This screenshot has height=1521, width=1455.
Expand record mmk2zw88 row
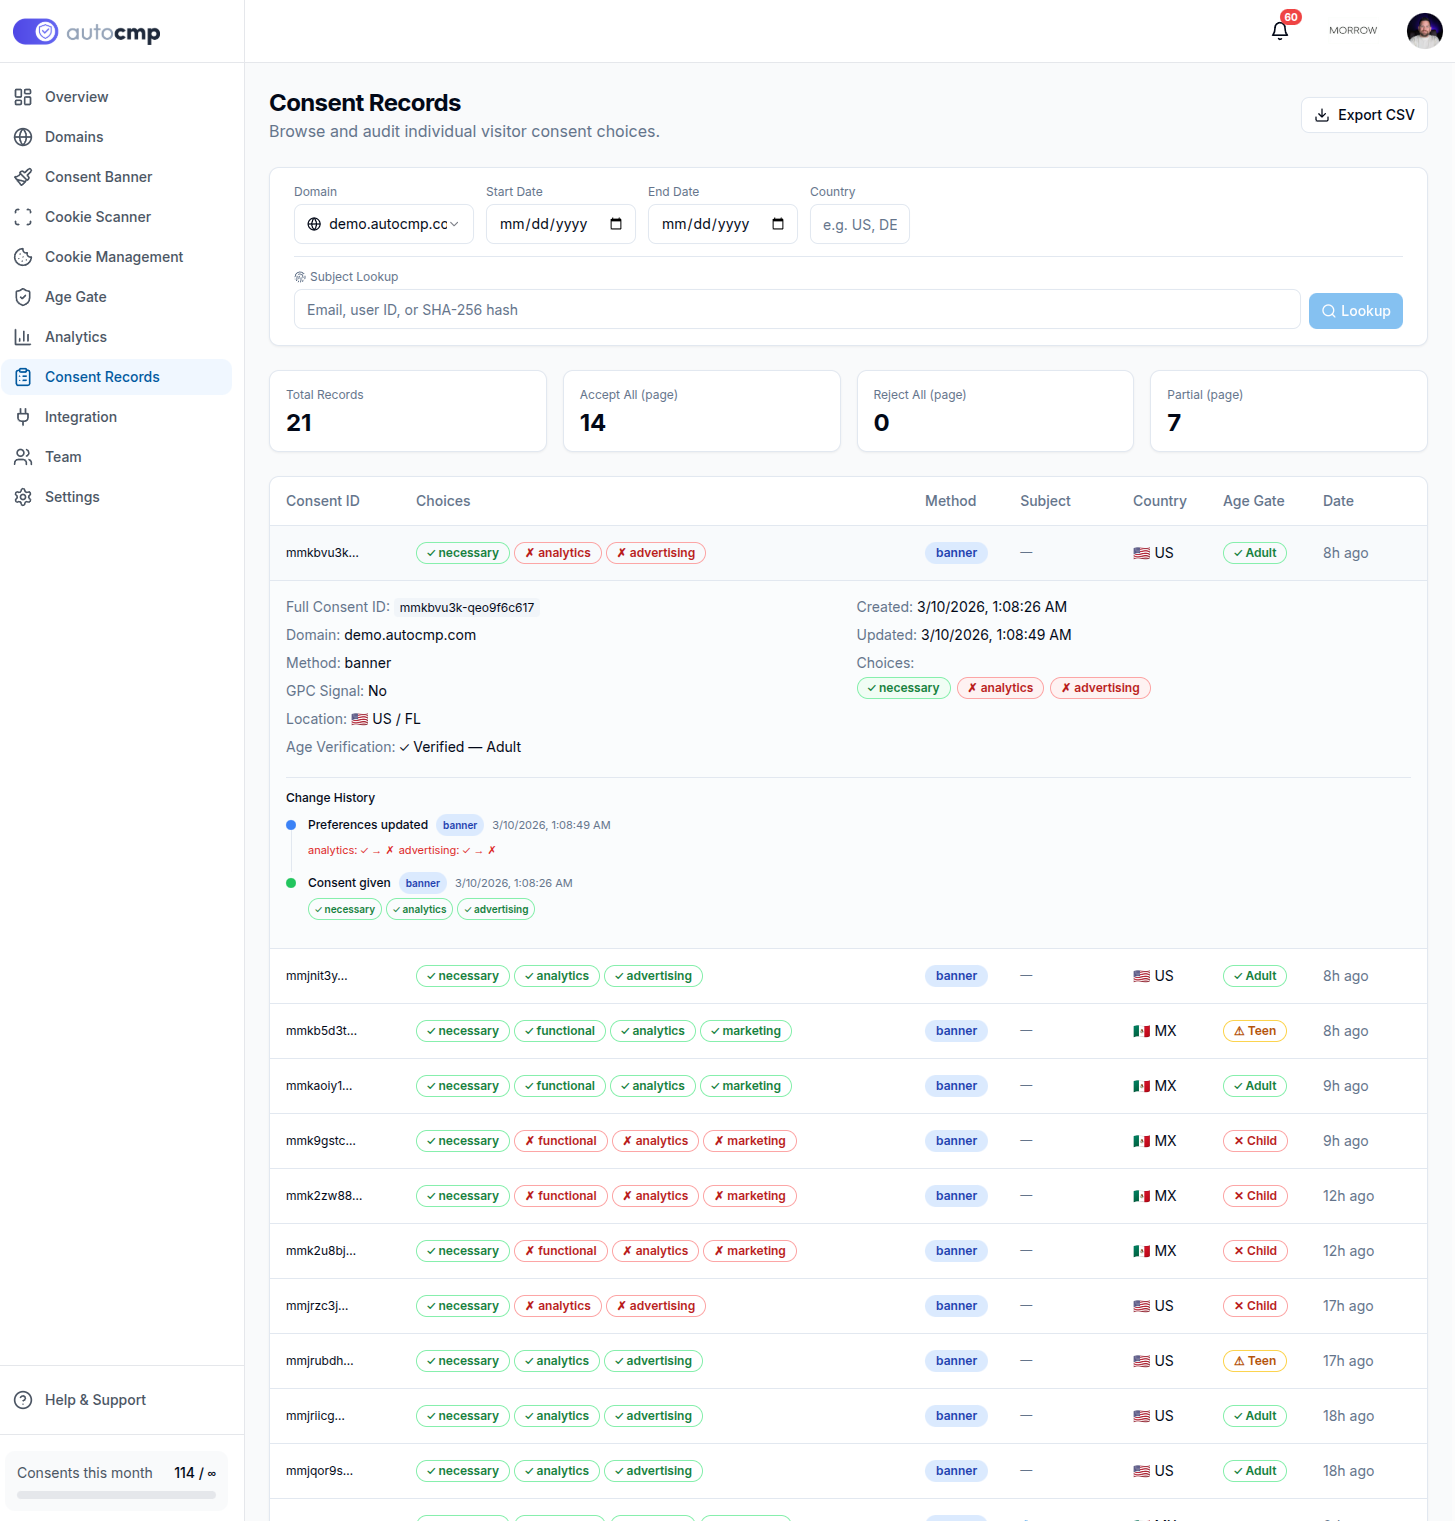(x=848, y=1196)
